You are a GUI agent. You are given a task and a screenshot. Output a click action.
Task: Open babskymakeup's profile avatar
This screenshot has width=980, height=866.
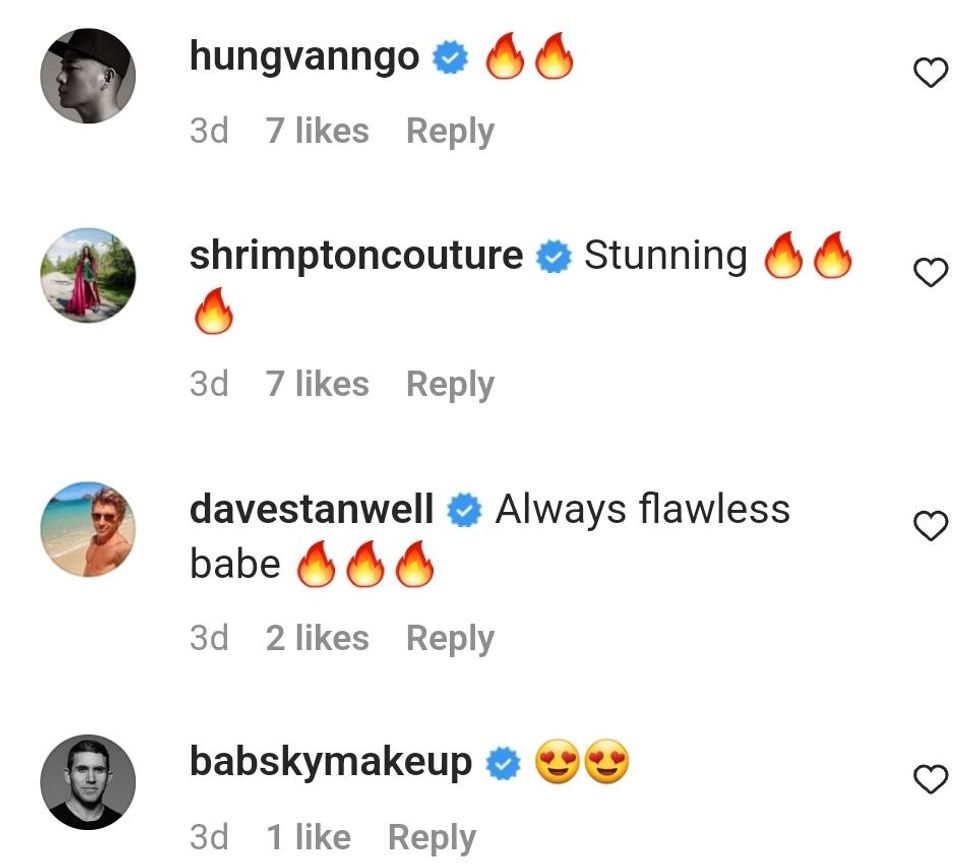coord(87,782)
